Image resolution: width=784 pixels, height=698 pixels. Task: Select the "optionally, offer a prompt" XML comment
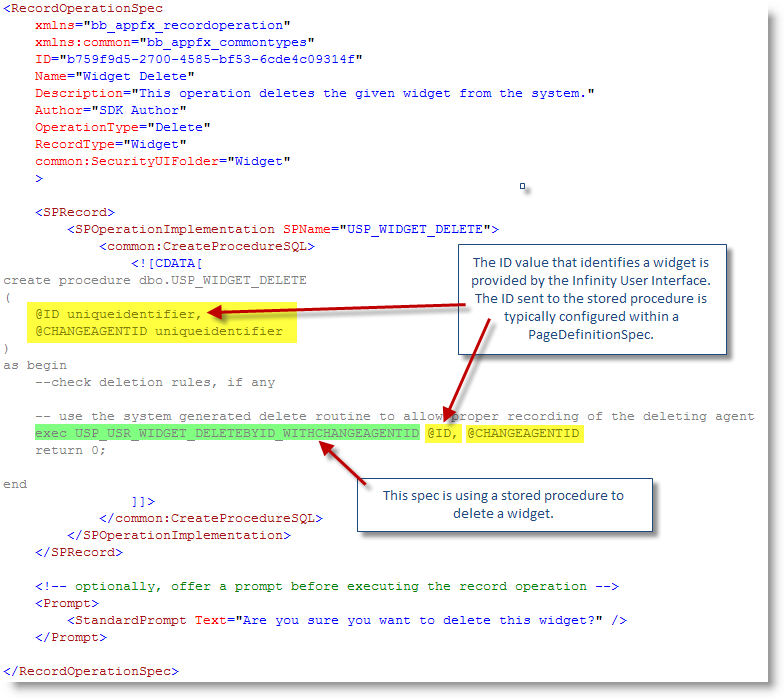pyautogui.click(x=327, y=586)
